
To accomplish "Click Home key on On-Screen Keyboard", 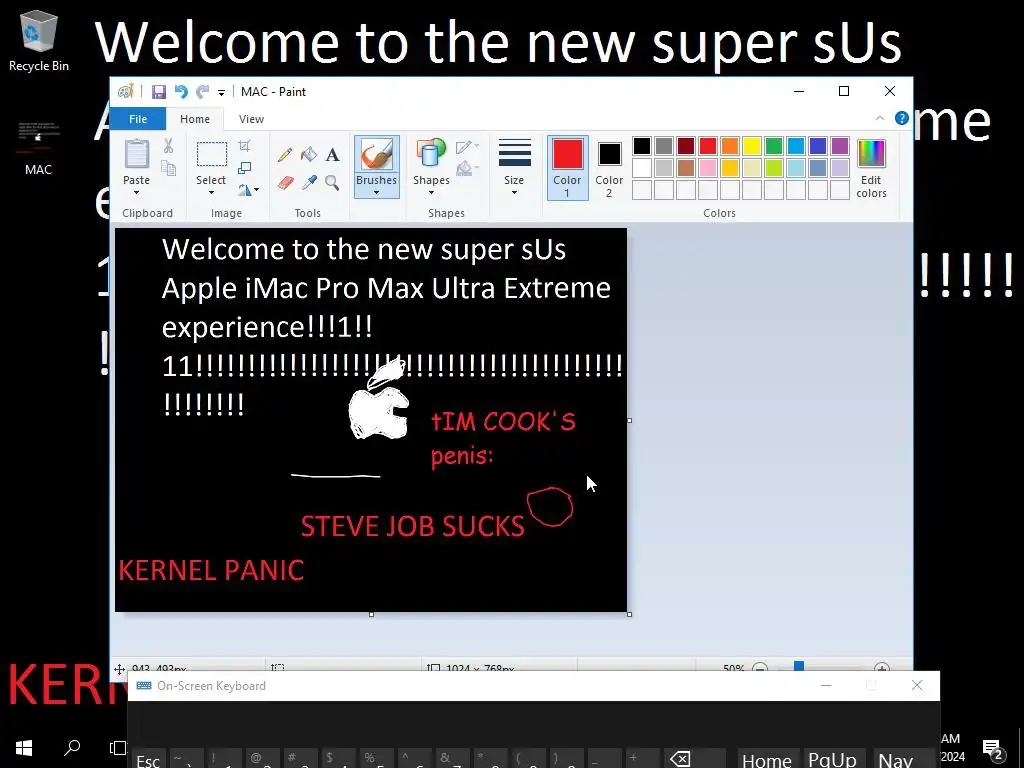I will (x=768, y=759).
